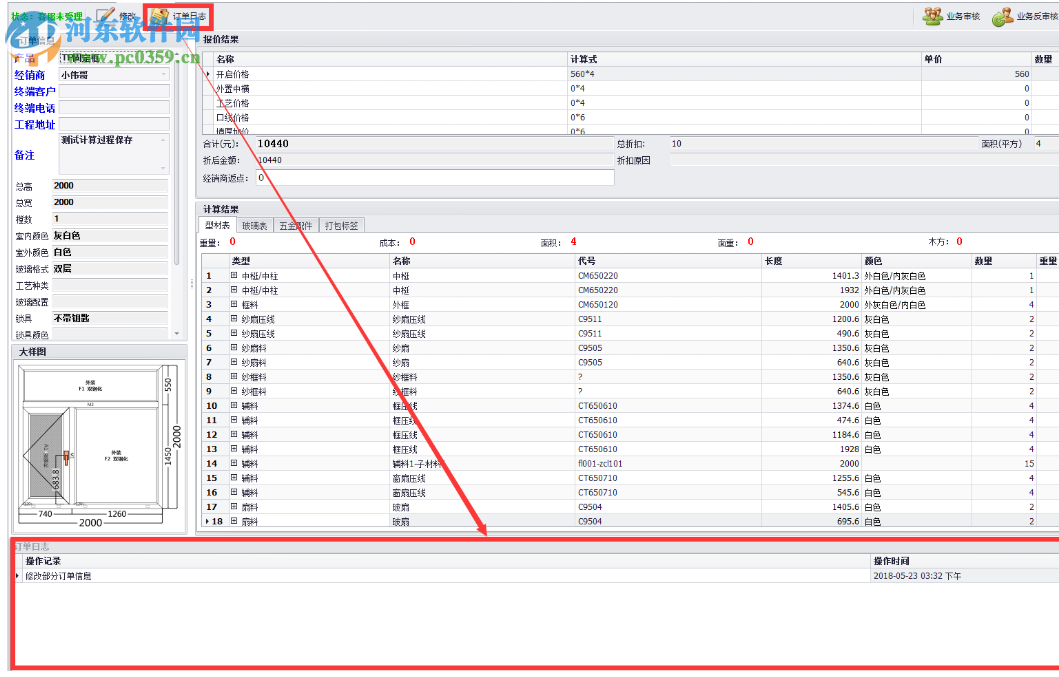This screenshot has height=677, width=1059.
Task: Expand row 10 辅料 plus box
Action: click(x=234, y=405)
